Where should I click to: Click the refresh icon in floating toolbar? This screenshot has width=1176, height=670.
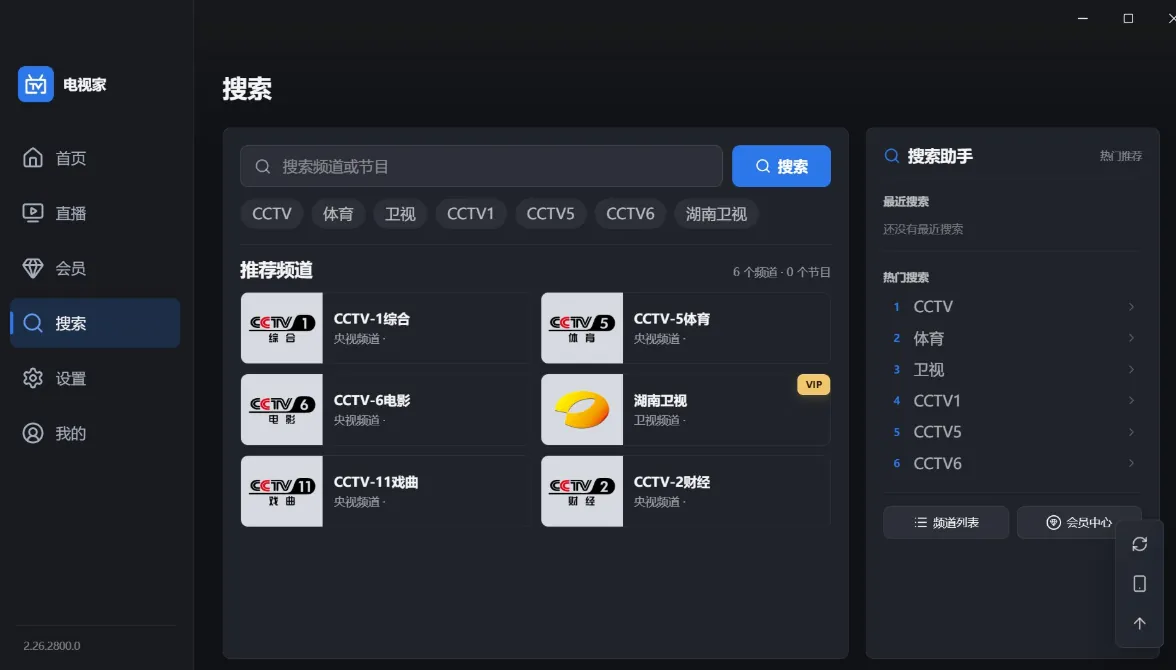click(1139, 544)
